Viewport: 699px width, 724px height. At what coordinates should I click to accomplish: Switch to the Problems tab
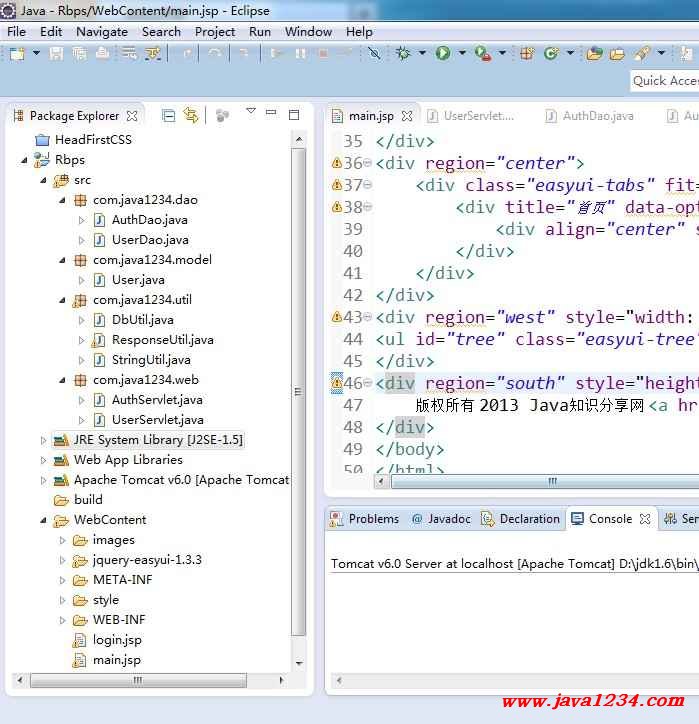pos(365,519)
